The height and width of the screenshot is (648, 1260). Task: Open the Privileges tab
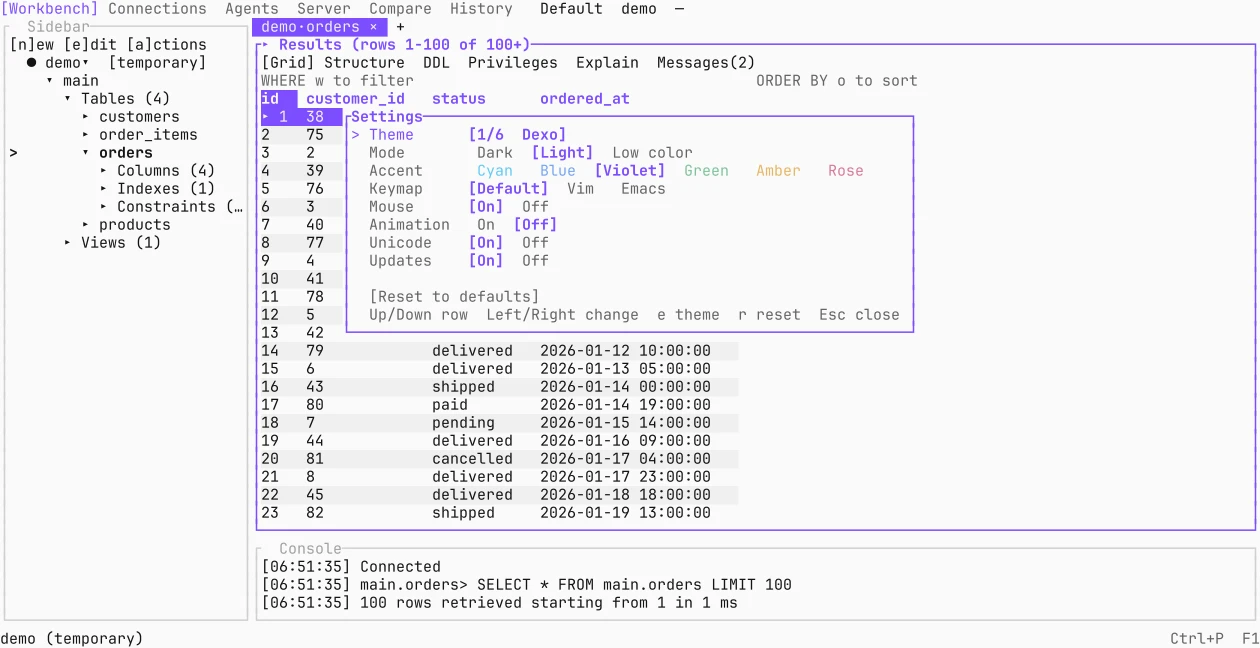(513, 63)
